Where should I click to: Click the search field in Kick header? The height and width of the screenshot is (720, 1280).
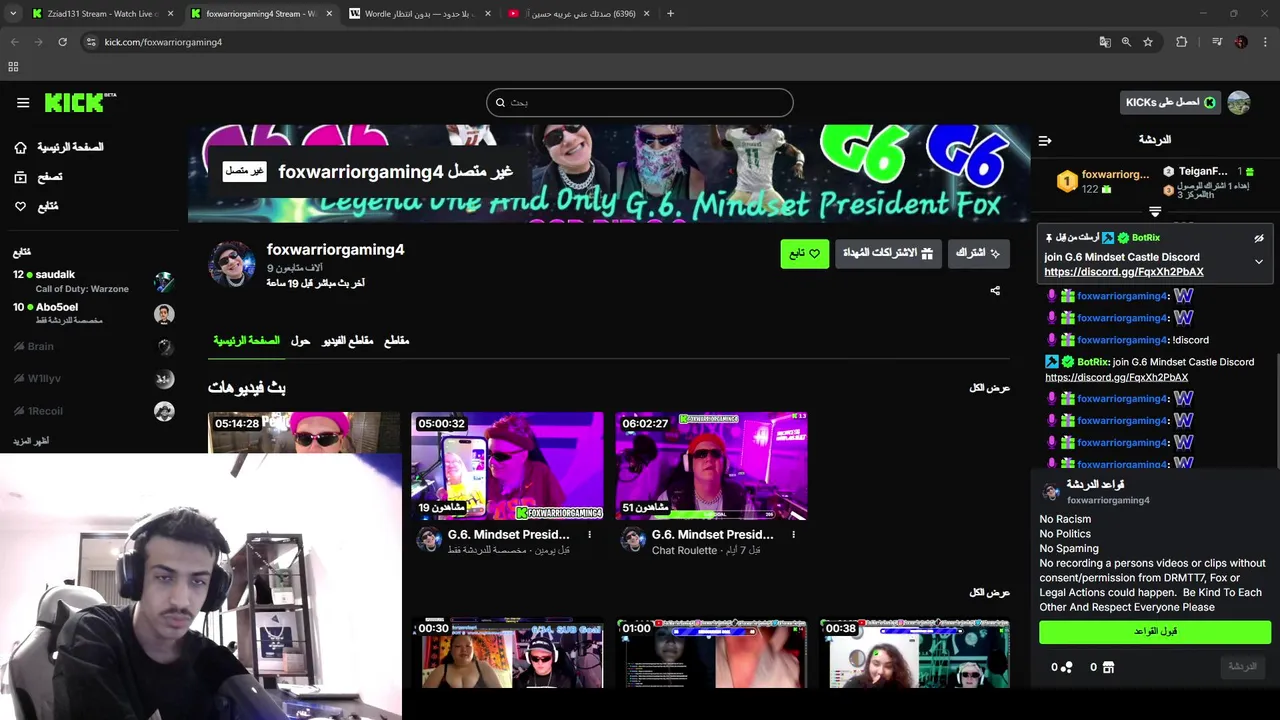pyautogui.click(x=640, y=102)
